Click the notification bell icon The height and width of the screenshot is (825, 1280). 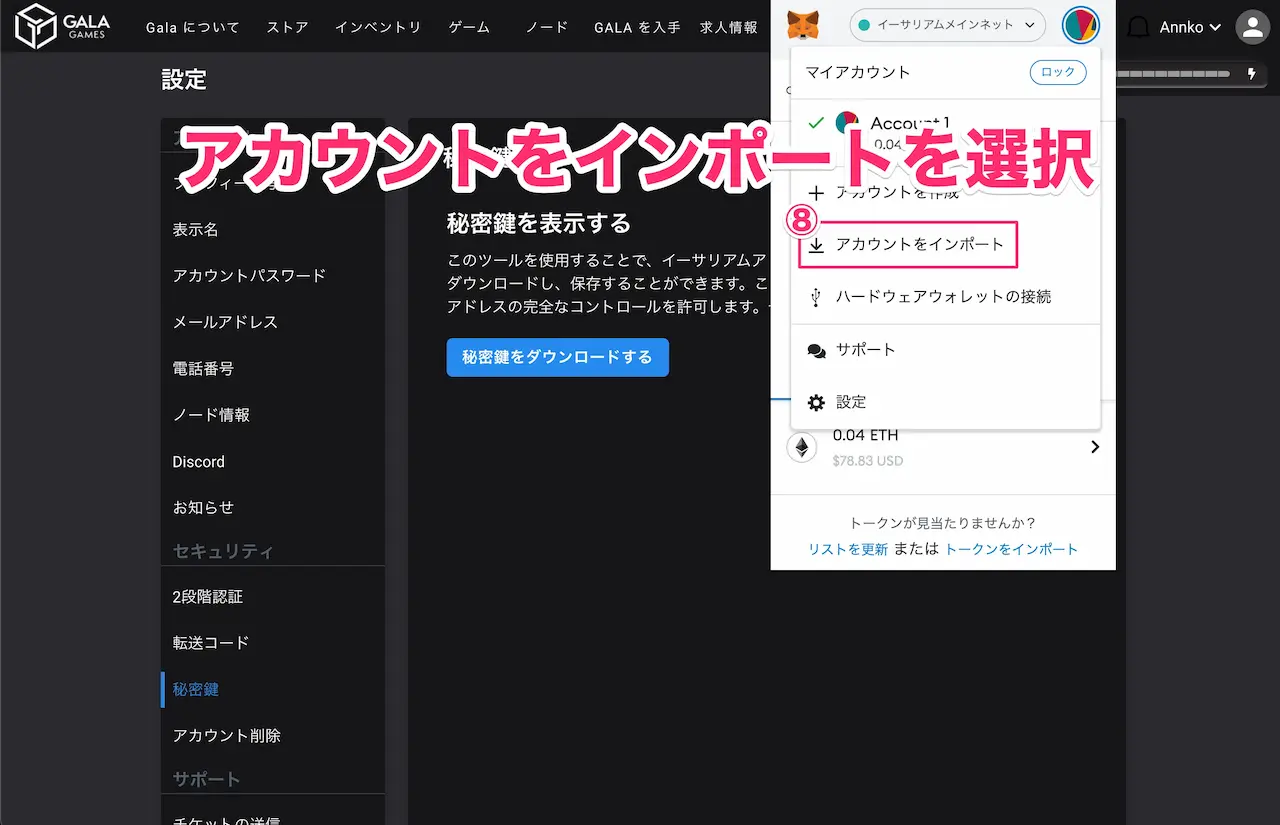1138,28
